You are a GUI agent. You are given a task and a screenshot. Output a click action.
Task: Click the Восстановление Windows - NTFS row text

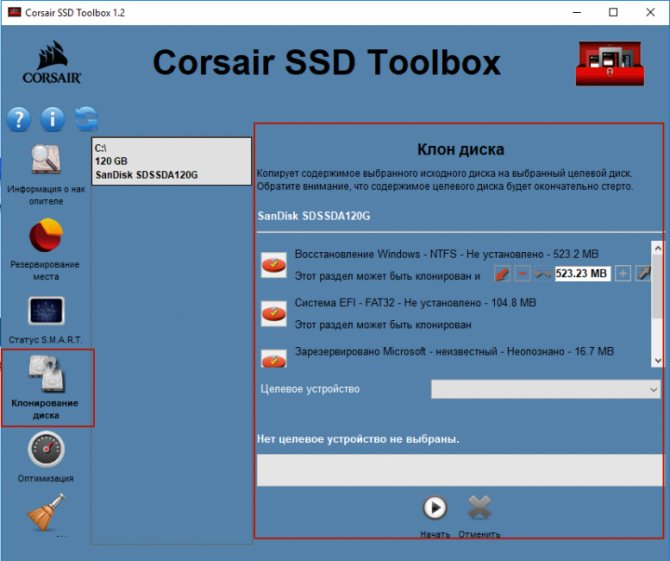click(447, 254)
